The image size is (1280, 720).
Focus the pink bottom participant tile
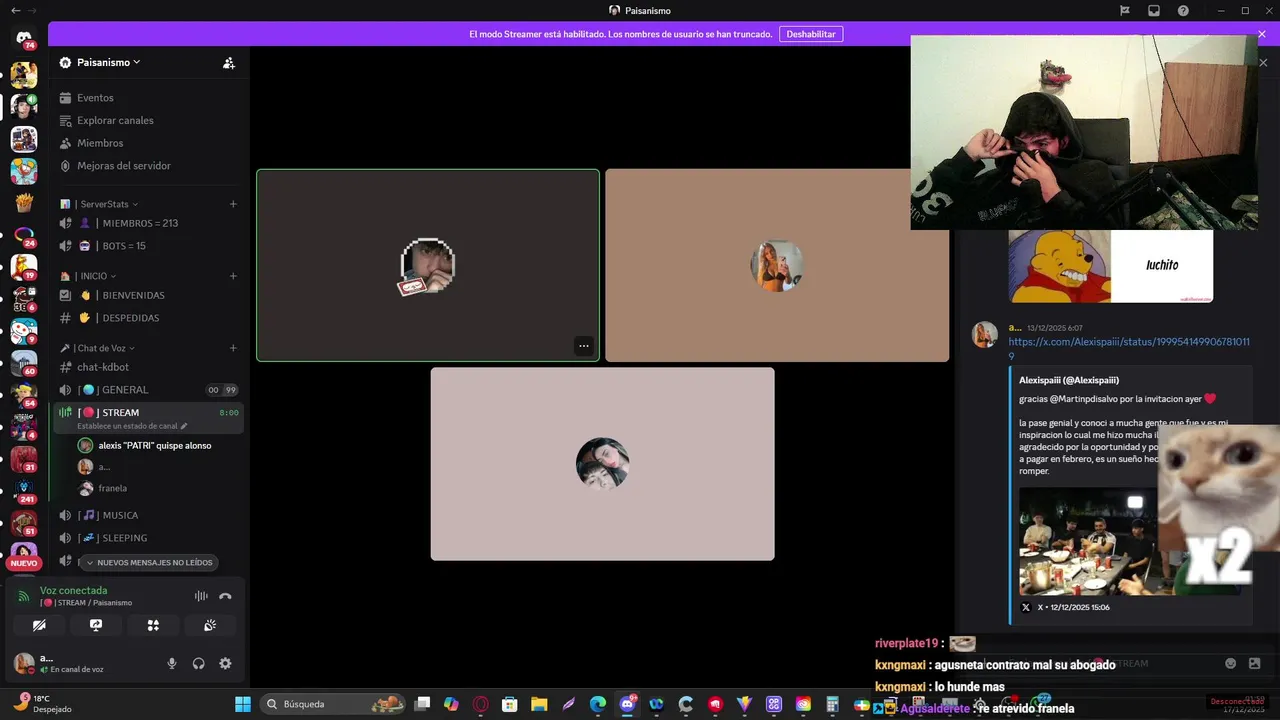point(603,464)
